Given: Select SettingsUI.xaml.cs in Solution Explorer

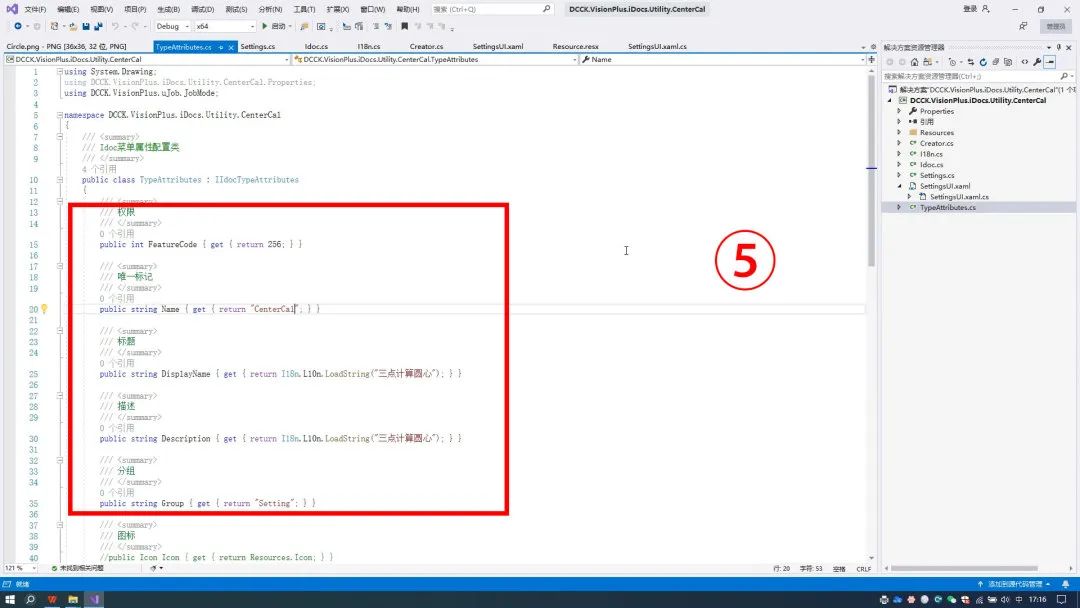Looking at the screenshot, I should click(959, 197).
